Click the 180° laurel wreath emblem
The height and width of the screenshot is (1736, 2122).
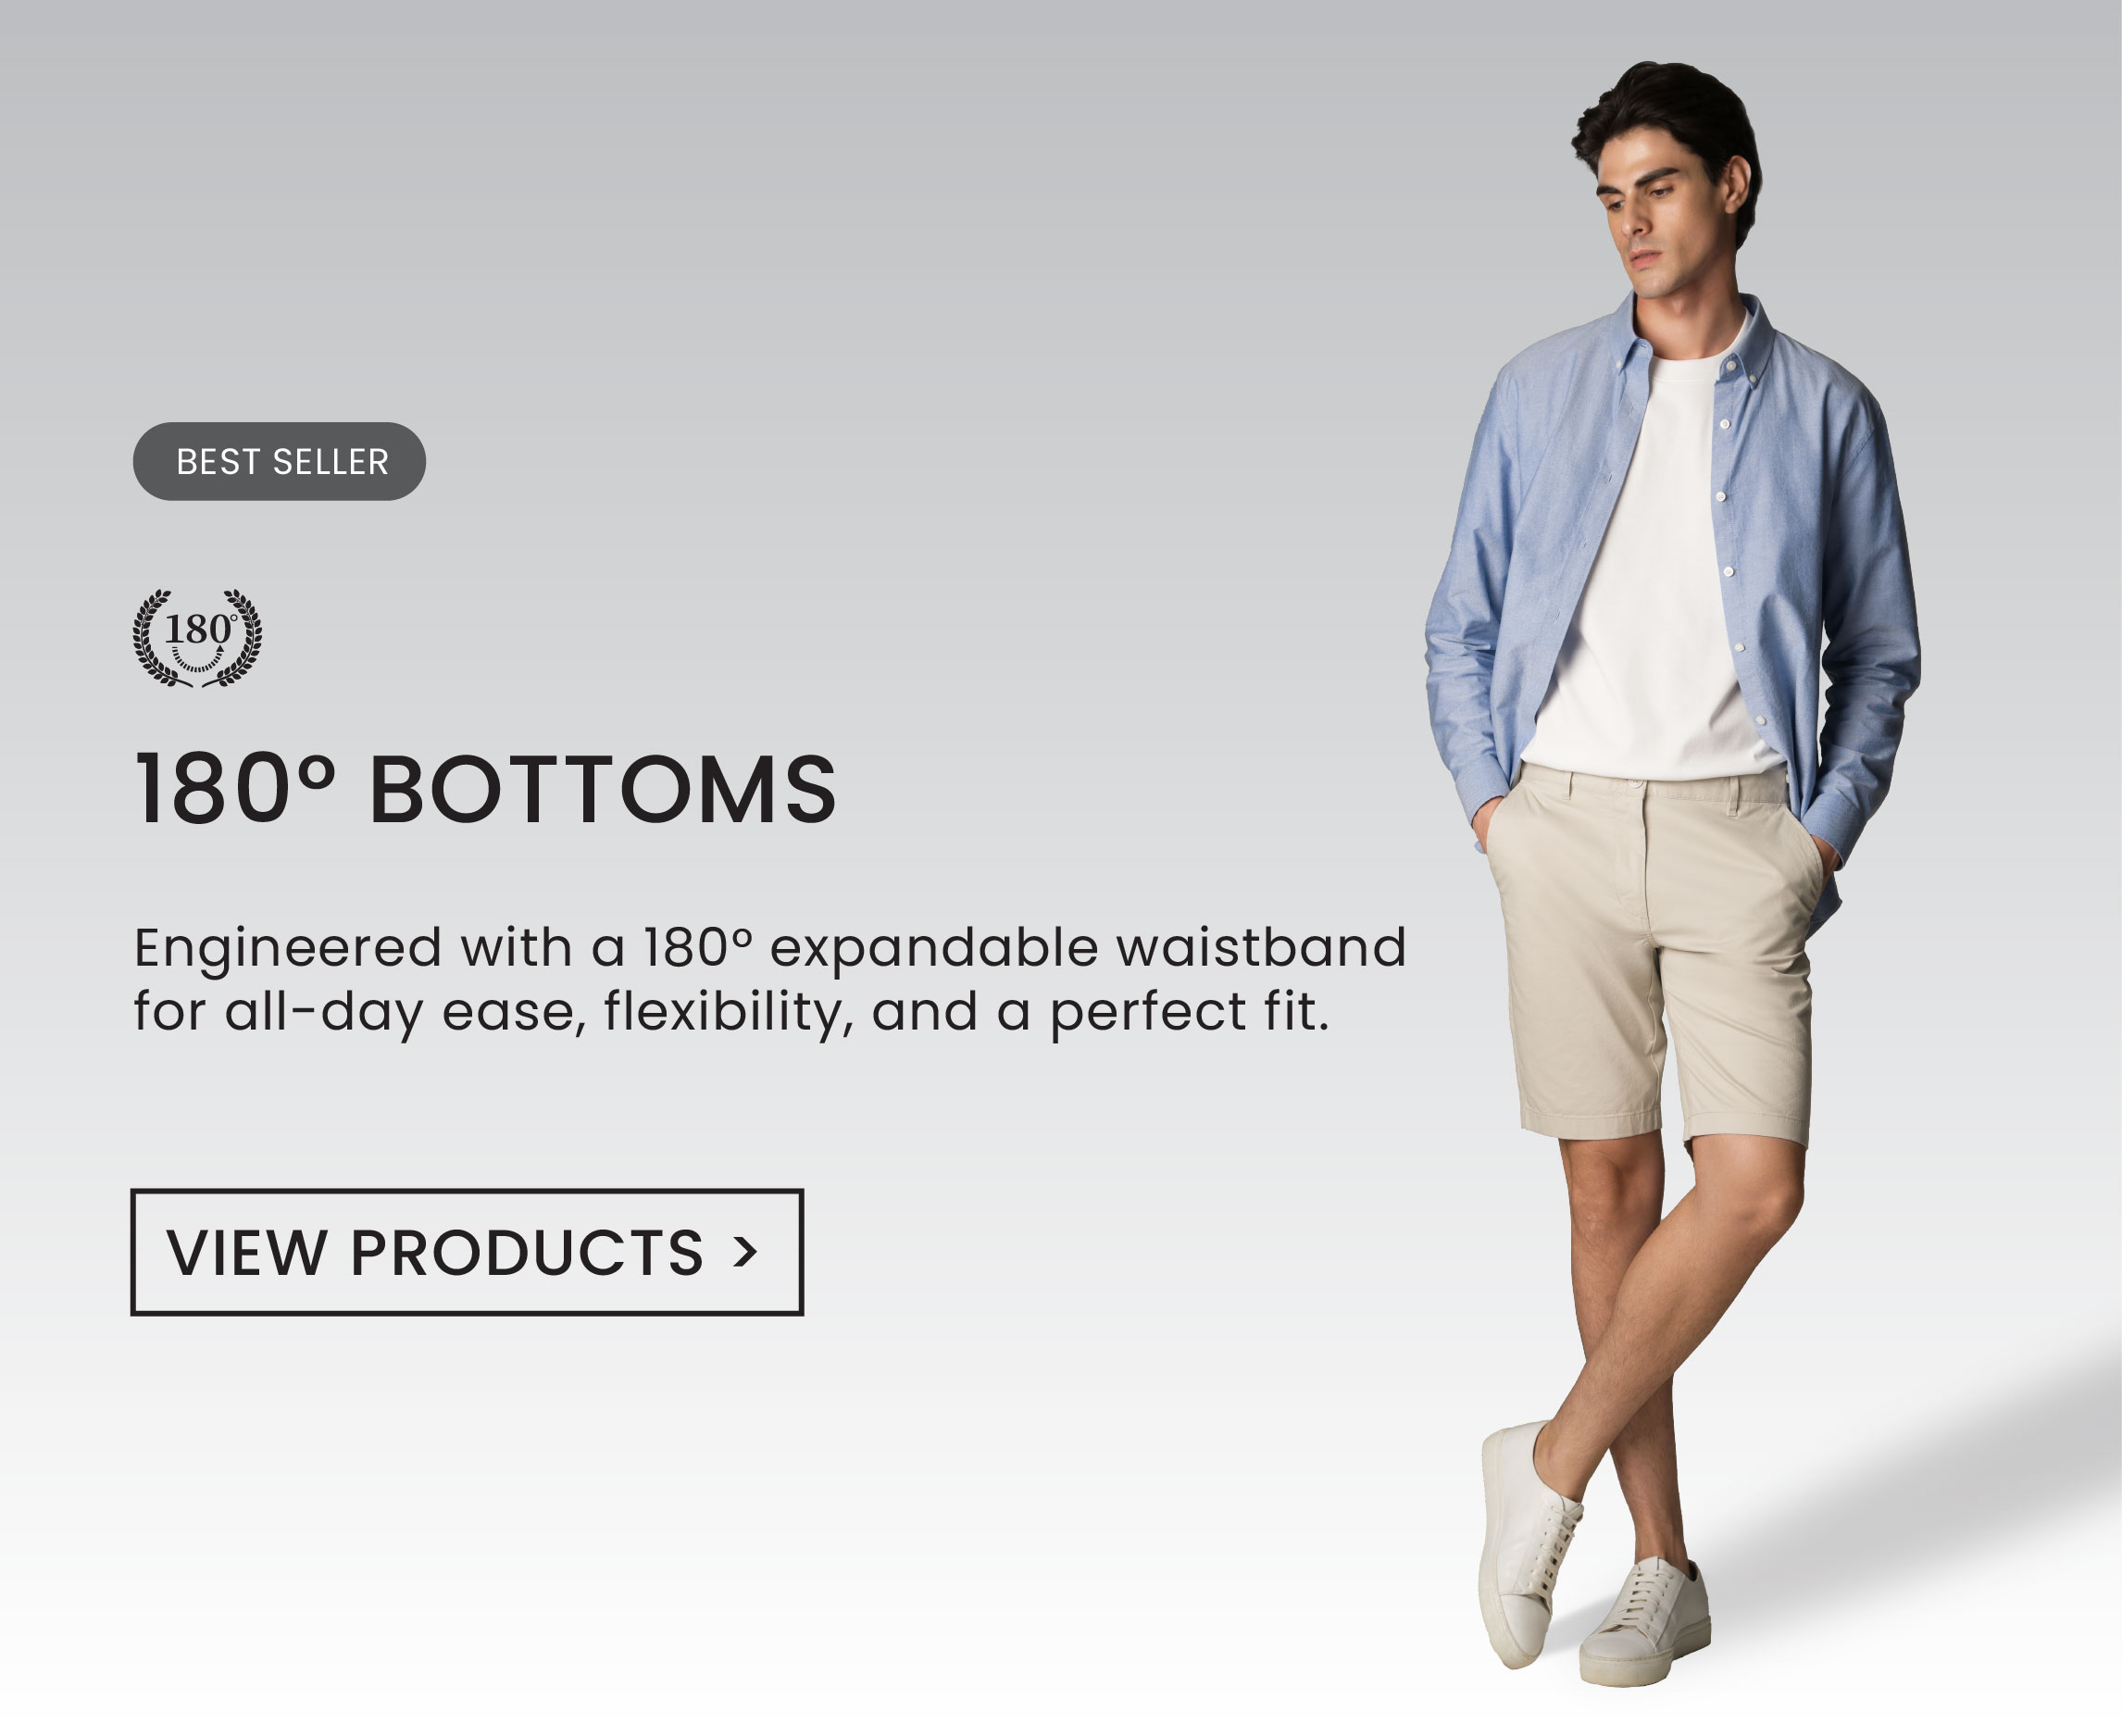click(198, 638)
